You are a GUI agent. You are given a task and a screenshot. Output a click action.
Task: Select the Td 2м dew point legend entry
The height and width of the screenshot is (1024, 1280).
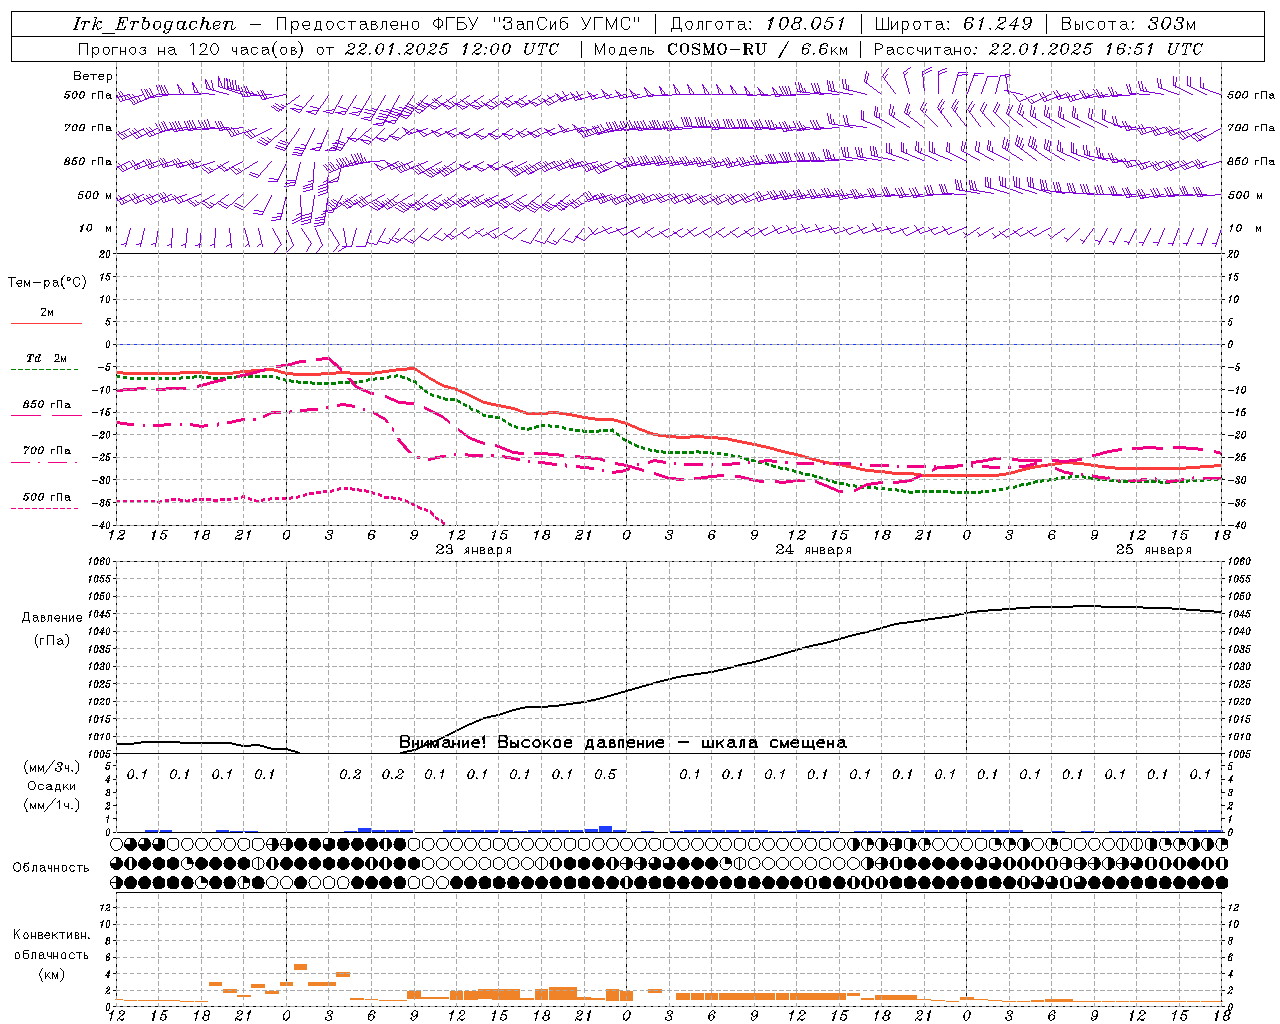47,358
